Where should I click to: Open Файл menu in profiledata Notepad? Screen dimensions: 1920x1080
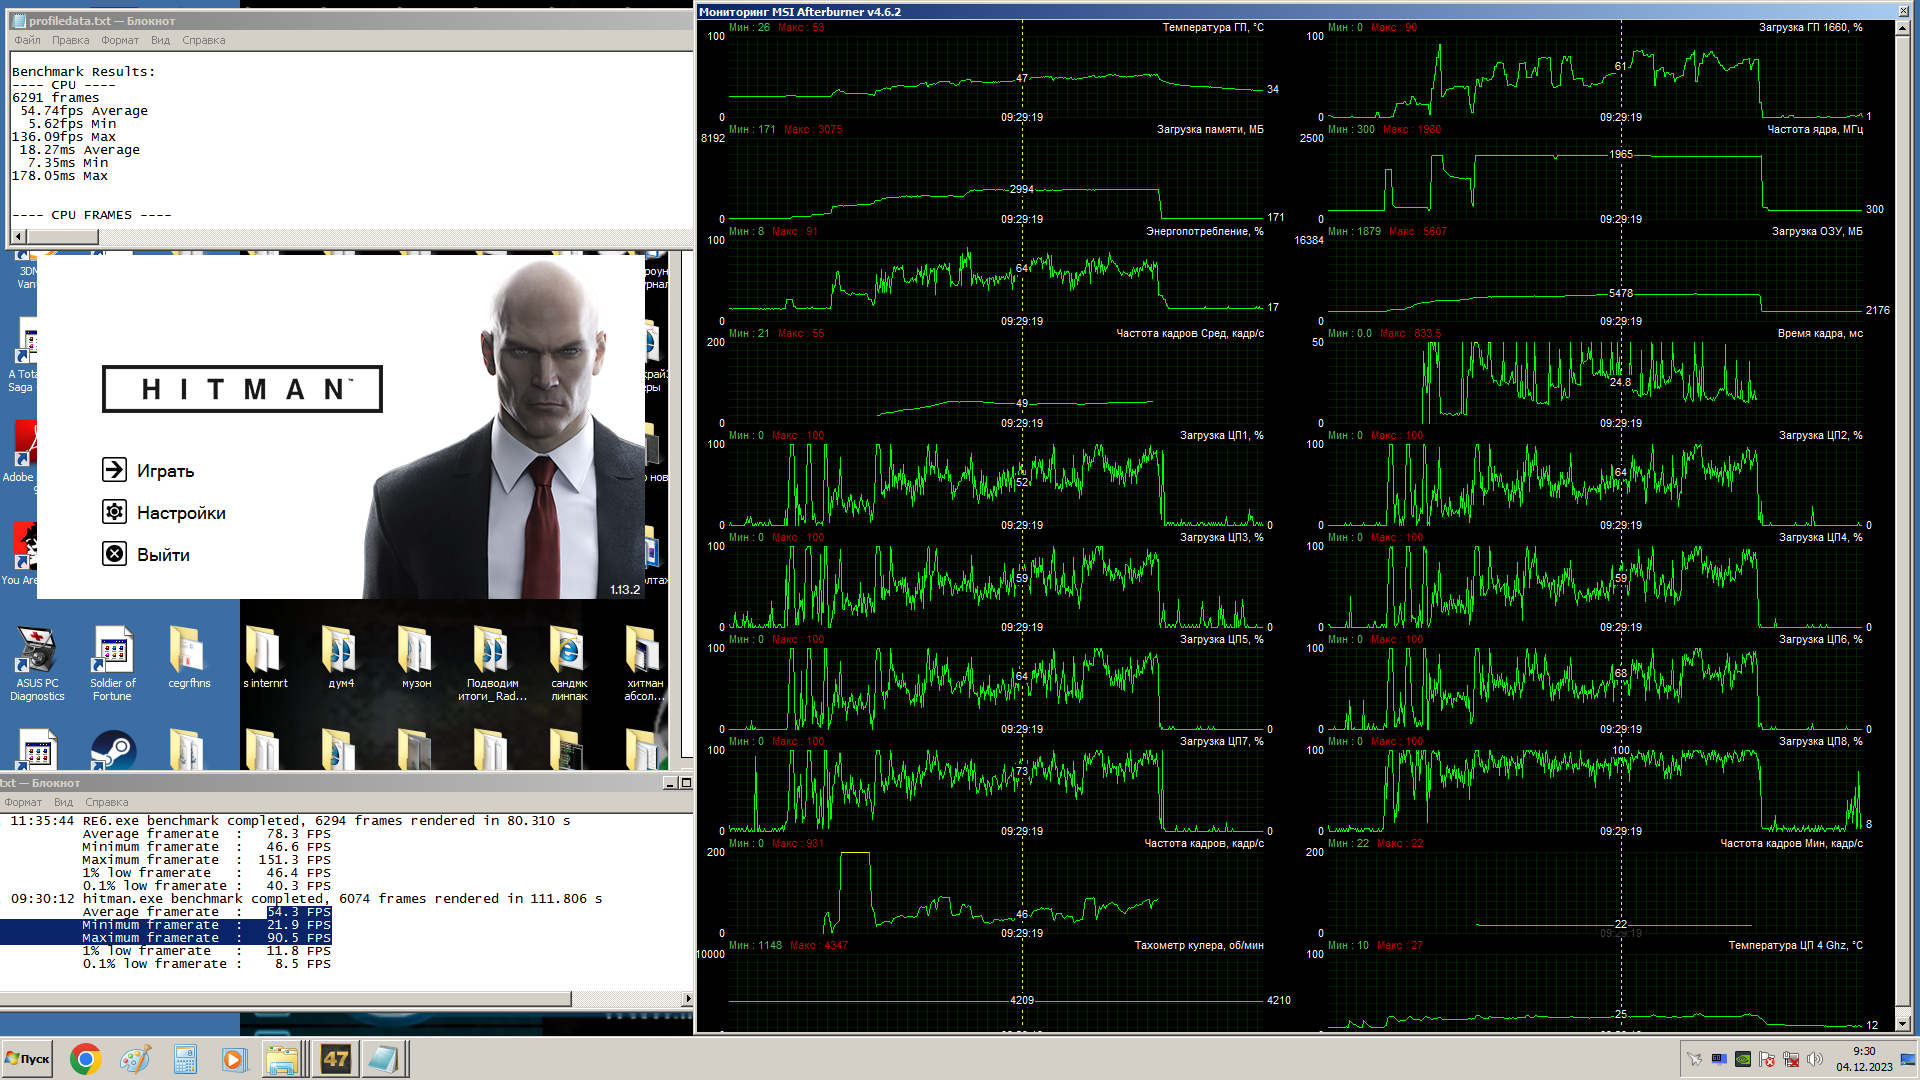click(x=27, y=40)
